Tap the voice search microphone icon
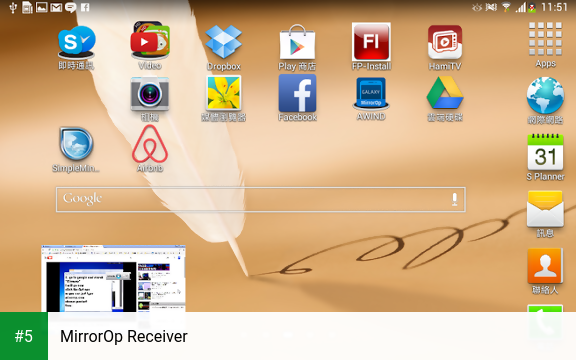This screenshot has width=576, height=360. pyautogui.click(x=454, y=199)
